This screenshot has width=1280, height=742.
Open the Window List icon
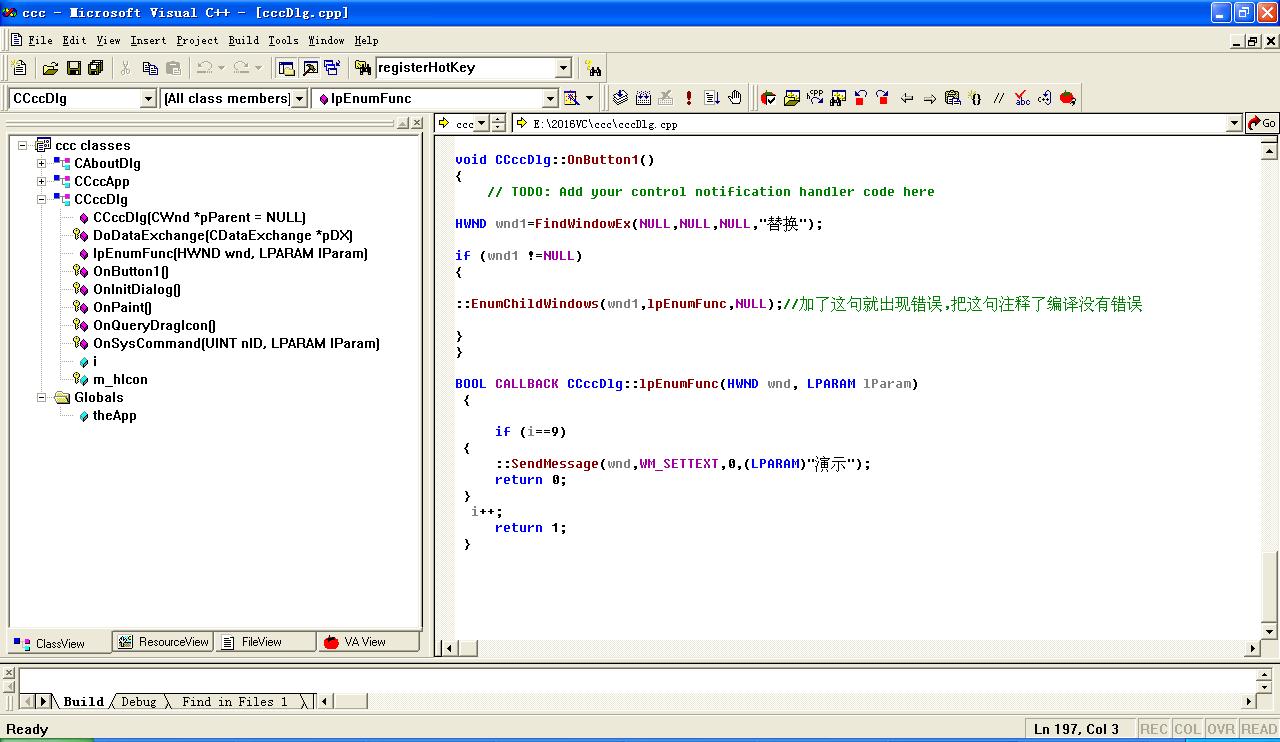(x=332, y=68)
